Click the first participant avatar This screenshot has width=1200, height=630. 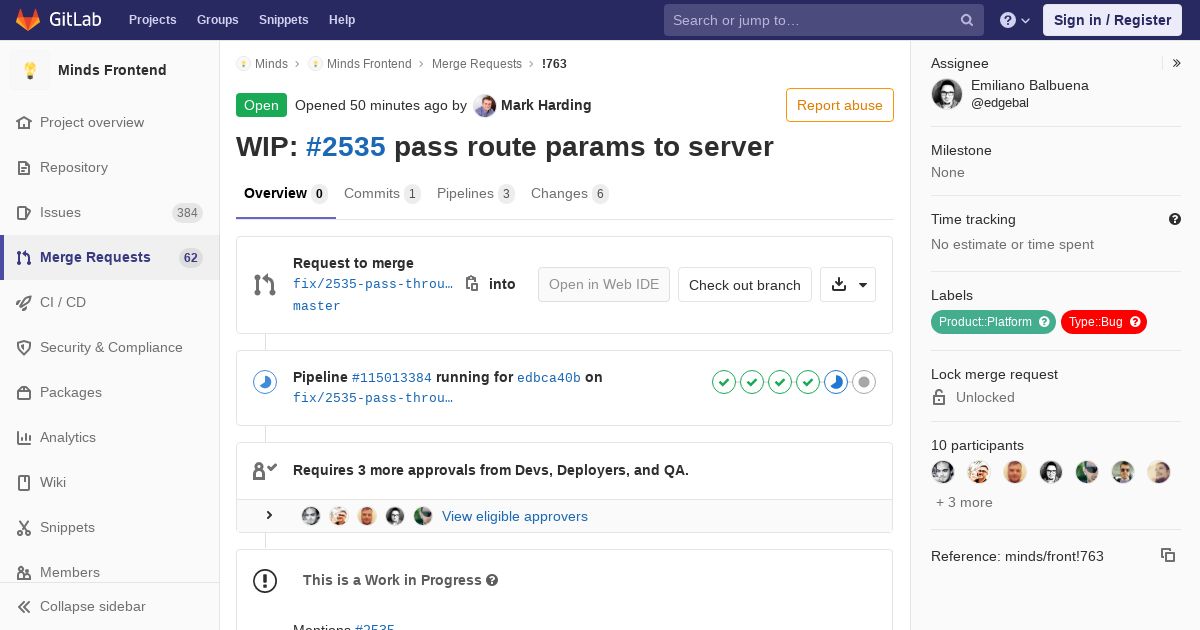(x=943, y=472)
